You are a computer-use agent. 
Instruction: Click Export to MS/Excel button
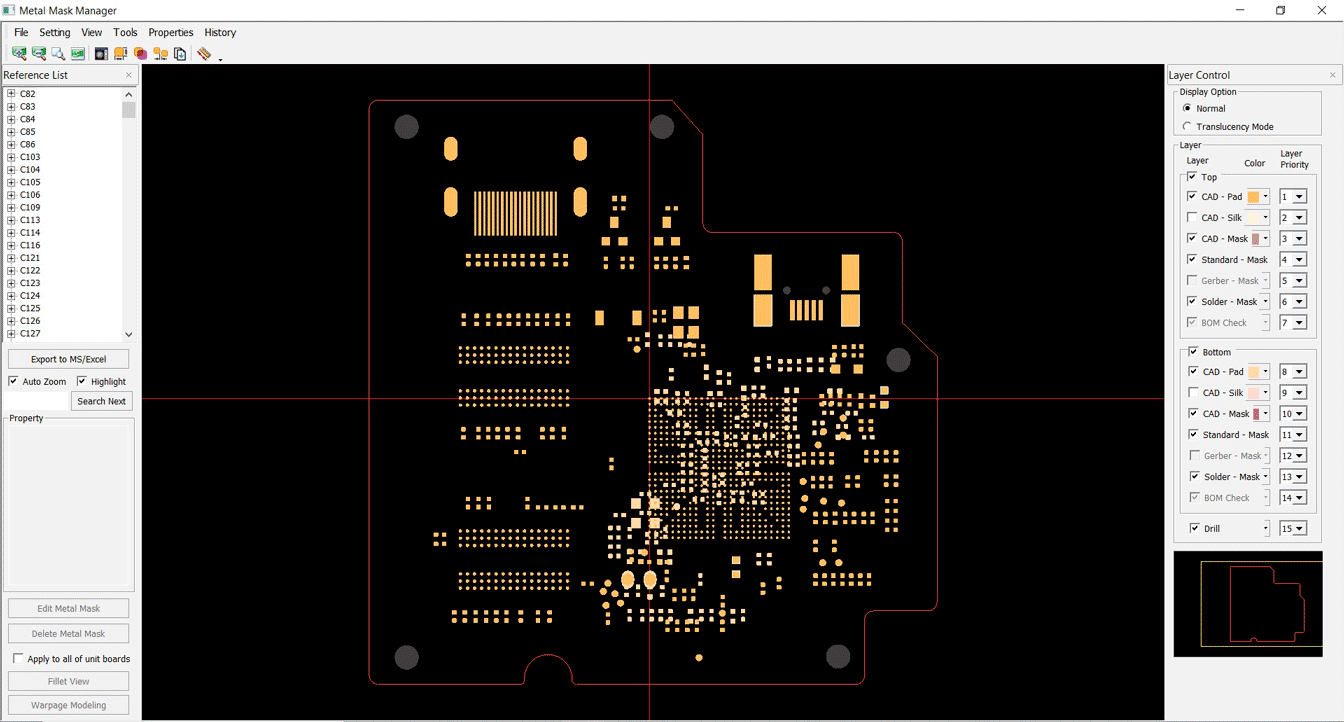click(x=68, y=359)
